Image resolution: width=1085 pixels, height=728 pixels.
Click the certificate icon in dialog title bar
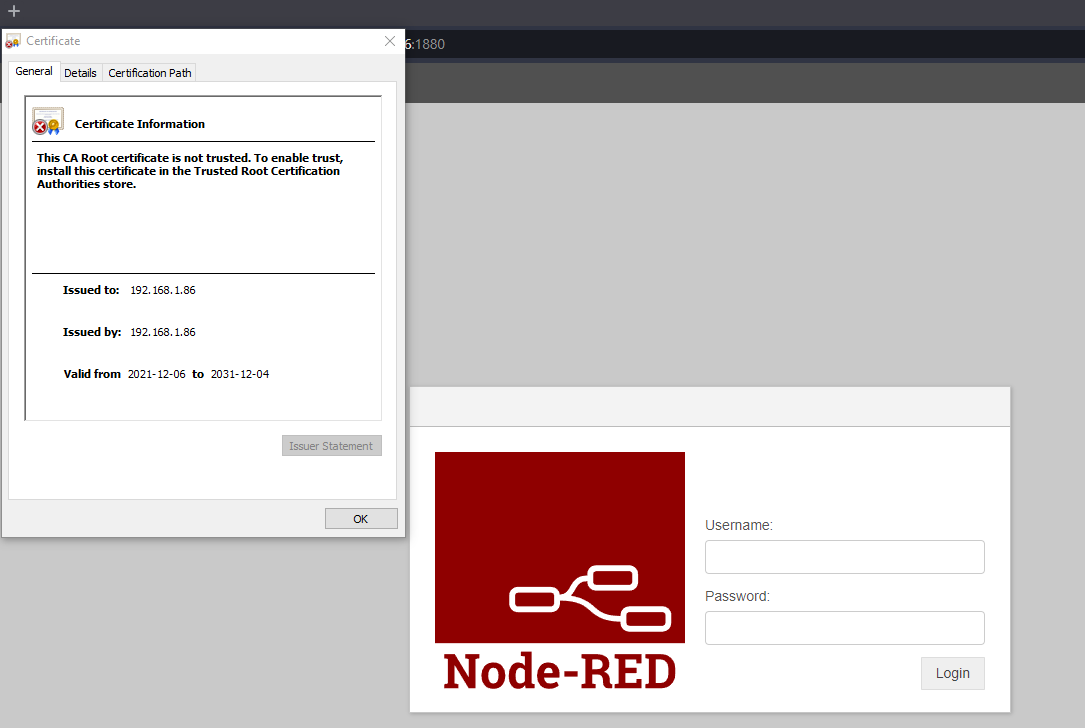pos(13,42)
